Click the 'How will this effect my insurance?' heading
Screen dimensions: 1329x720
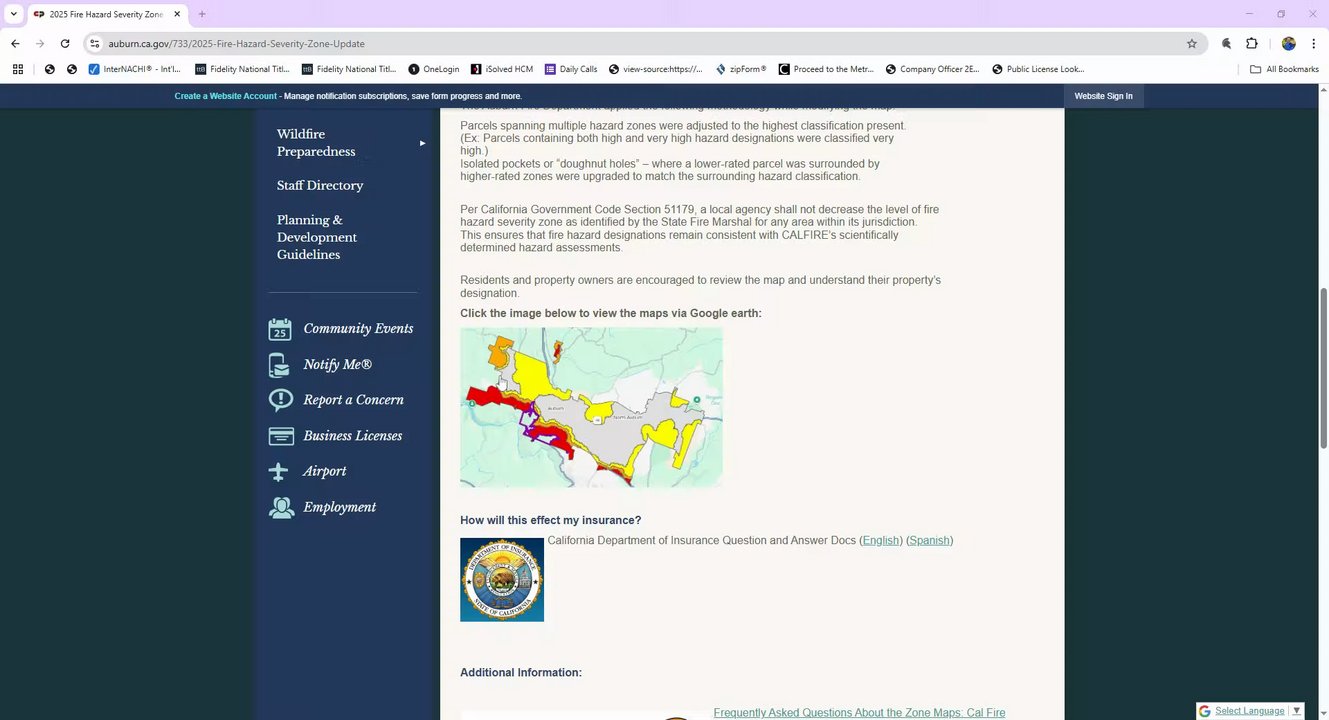550,520
